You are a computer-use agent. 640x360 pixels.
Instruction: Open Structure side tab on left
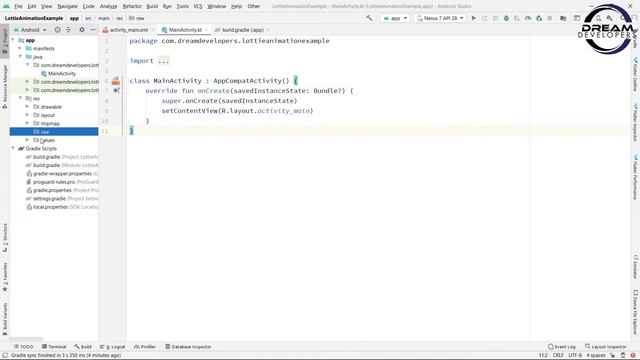pyautogui.click(x=5, y=237)
